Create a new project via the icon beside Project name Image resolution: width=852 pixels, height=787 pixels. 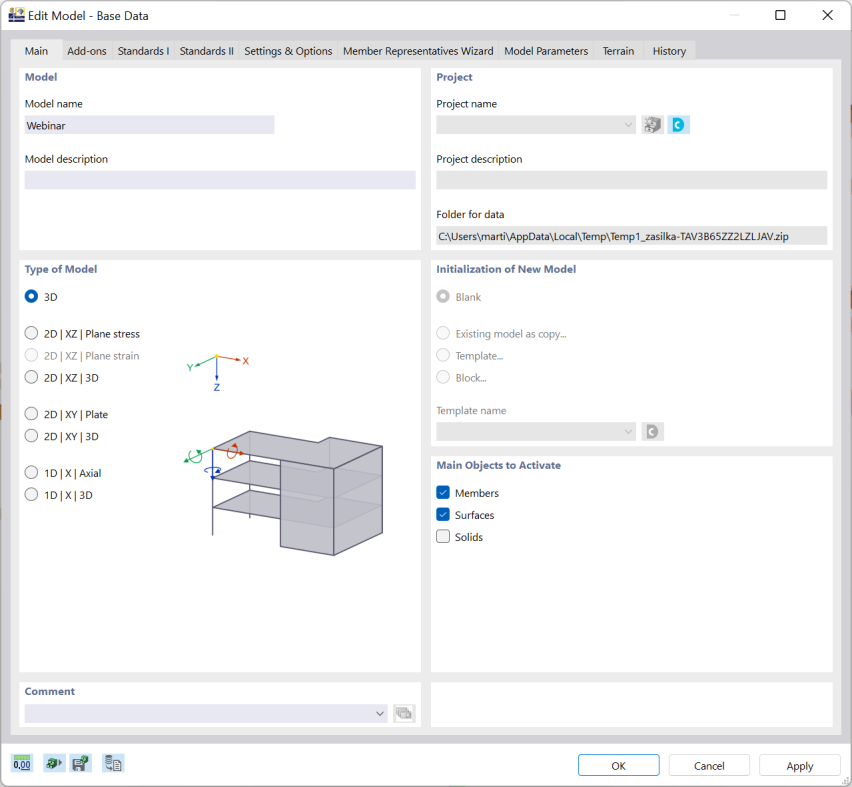[x=652, y=124]
